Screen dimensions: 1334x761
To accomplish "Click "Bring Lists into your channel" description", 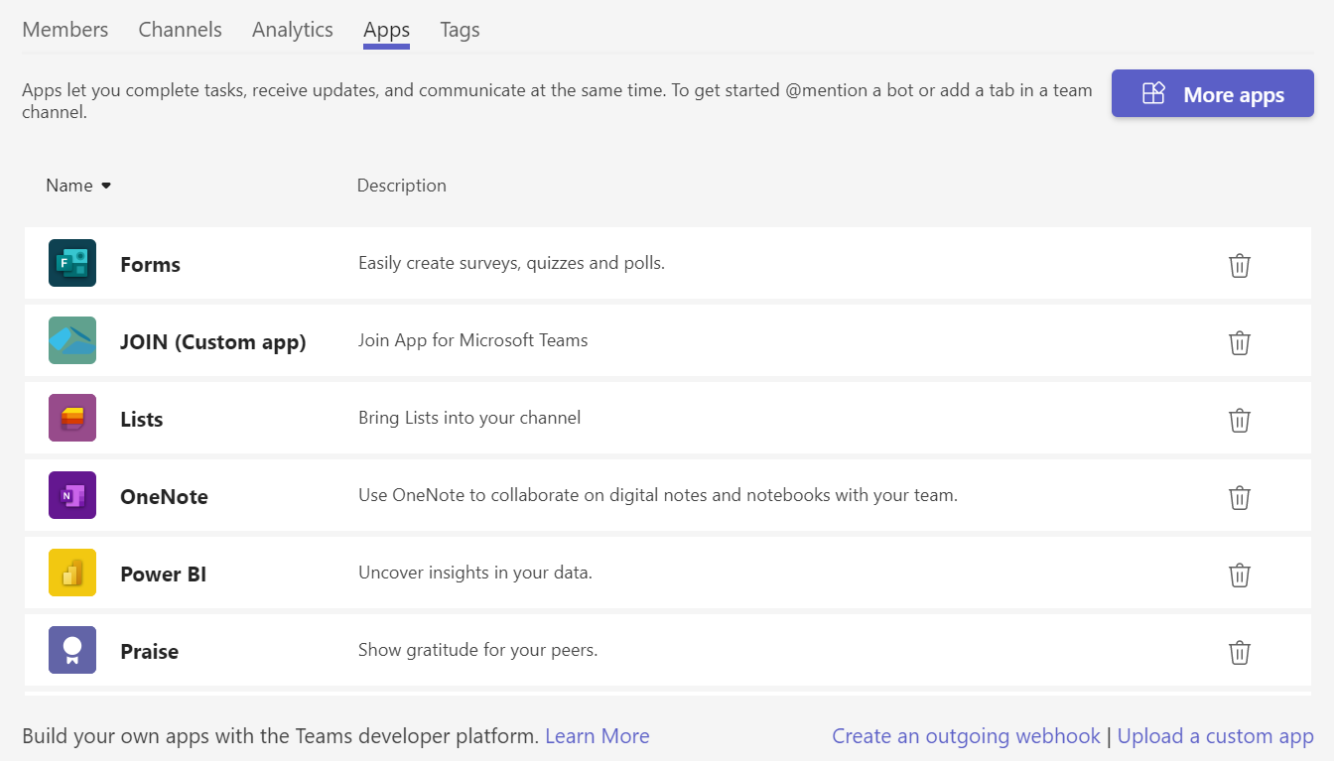I will coord(469,418).
